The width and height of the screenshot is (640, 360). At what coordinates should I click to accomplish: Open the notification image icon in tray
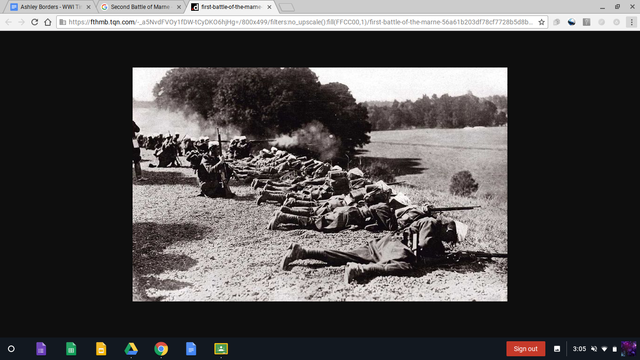[557, 349]
